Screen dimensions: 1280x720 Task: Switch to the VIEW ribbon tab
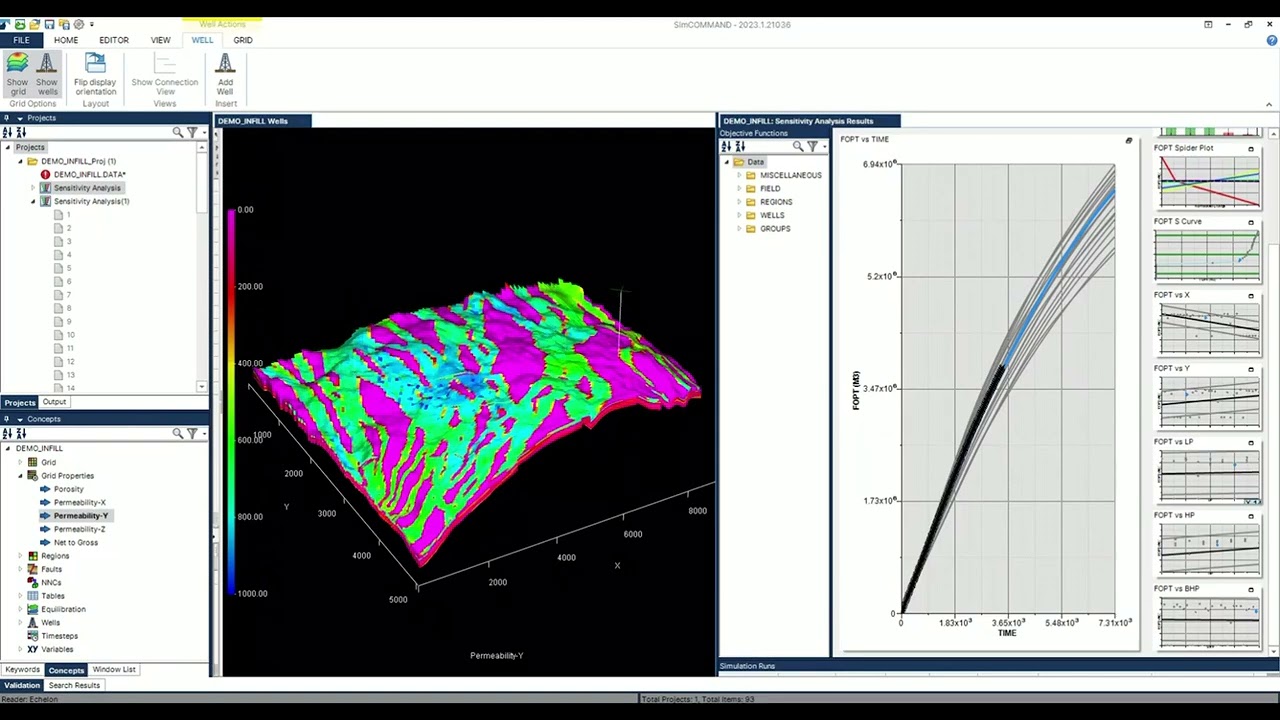coord(160,40)
